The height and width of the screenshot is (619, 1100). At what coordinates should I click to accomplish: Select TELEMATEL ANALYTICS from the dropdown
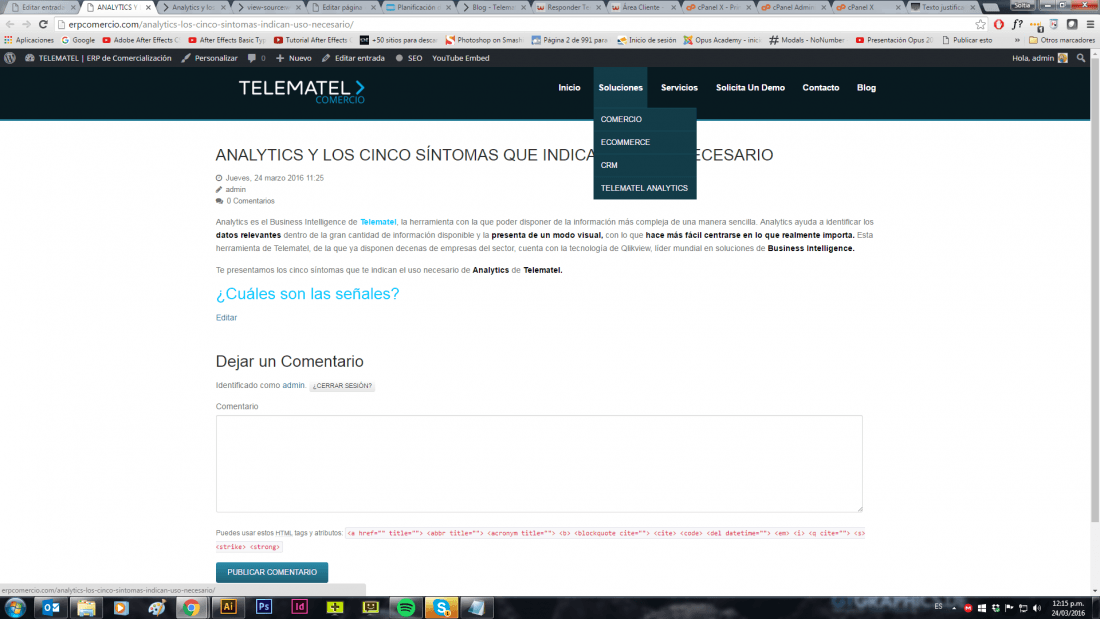tap(645, 188)
